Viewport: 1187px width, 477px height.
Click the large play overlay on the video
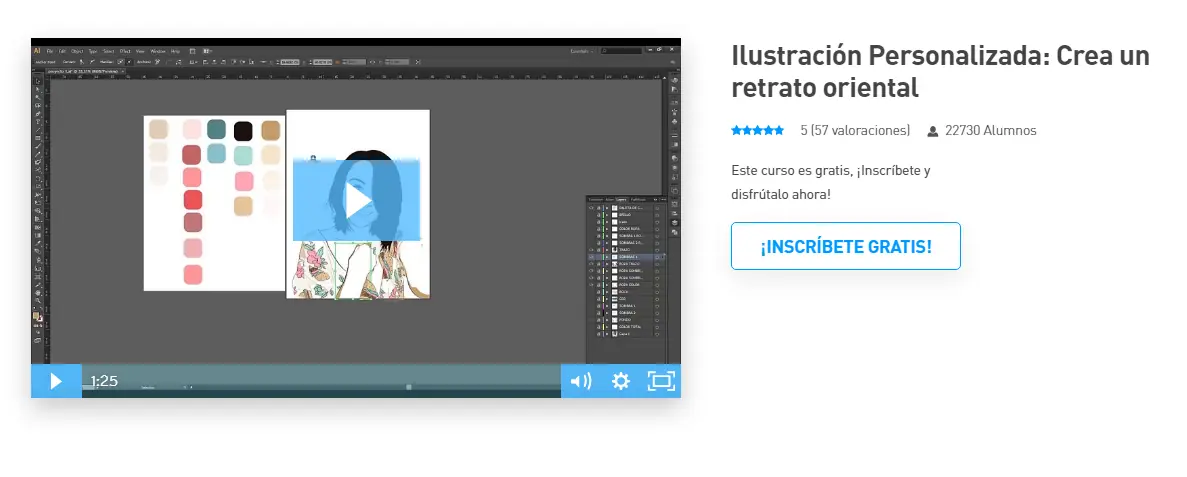357,200
